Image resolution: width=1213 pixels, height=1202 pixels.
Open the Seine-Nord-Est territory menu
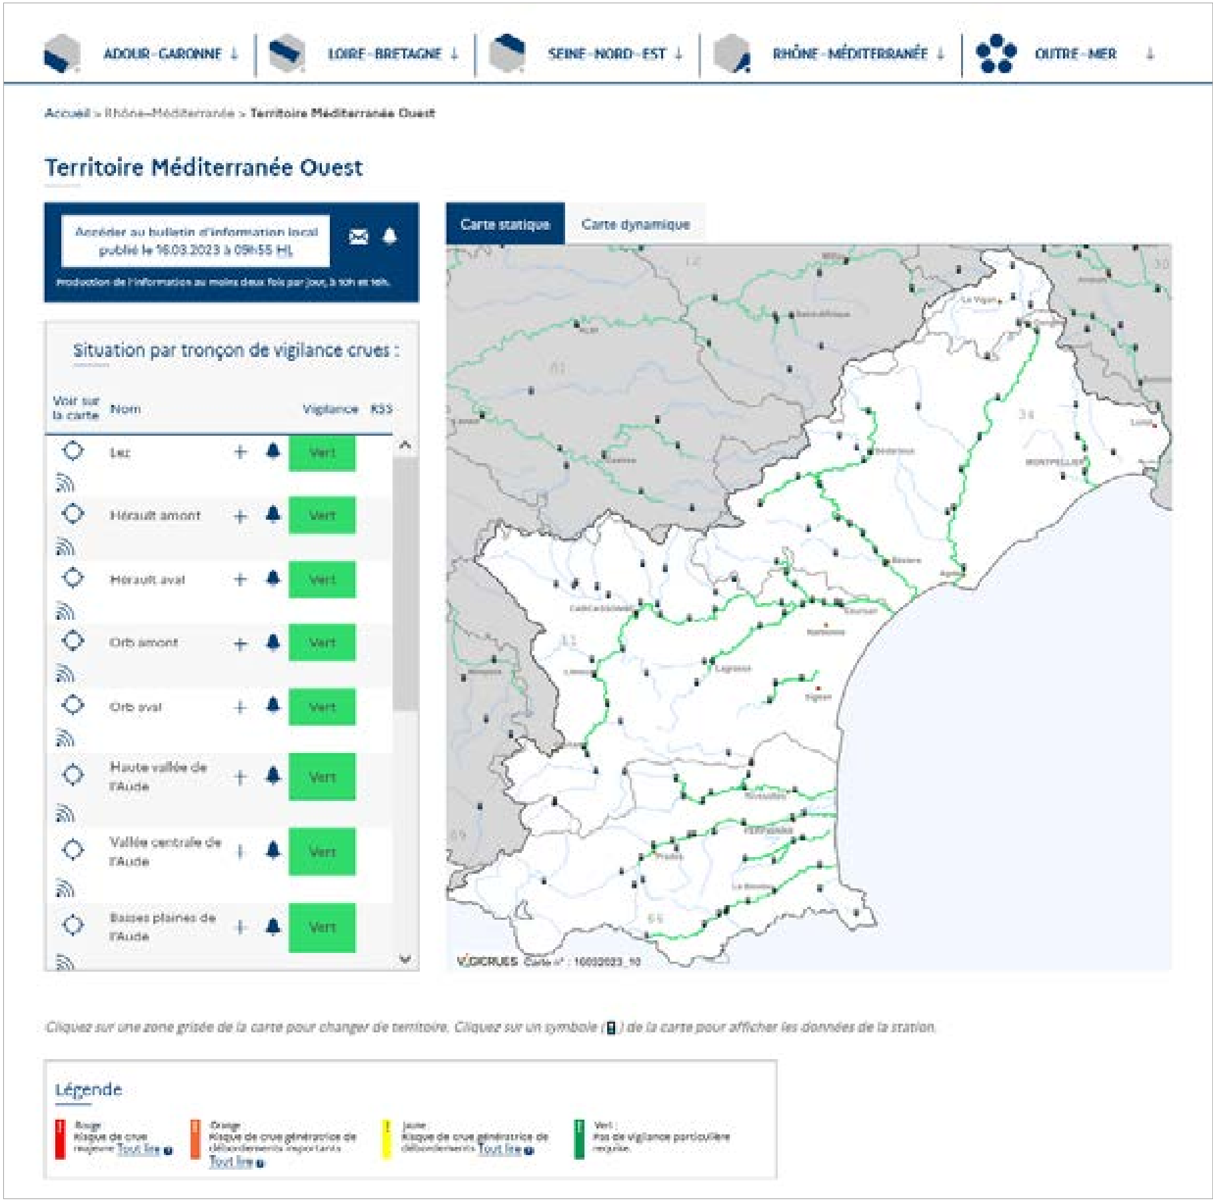[614, 54]
